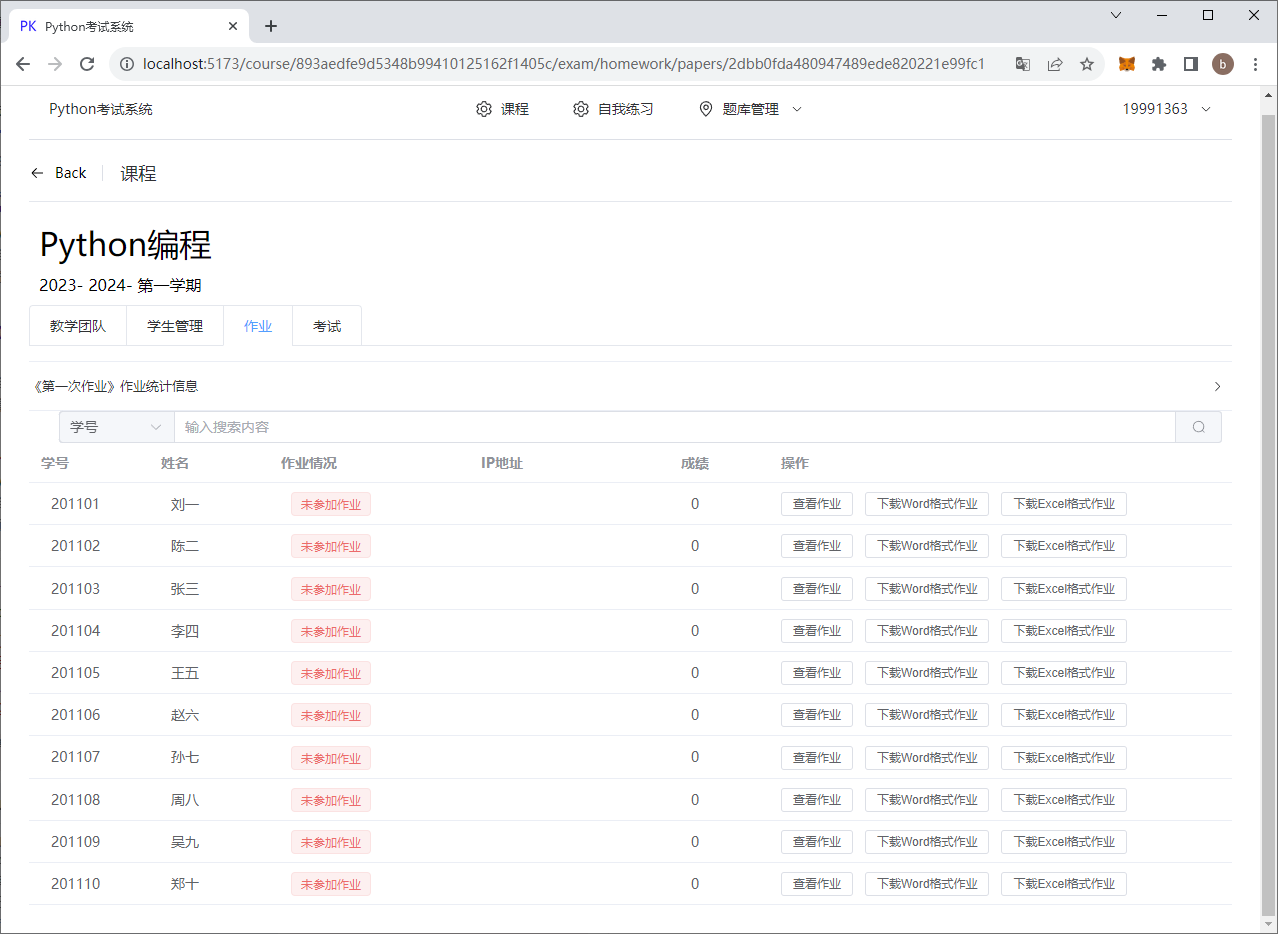Click the Python编程 course title
The height and width of the screenshot is (934, 1278).
click(126, 245)
